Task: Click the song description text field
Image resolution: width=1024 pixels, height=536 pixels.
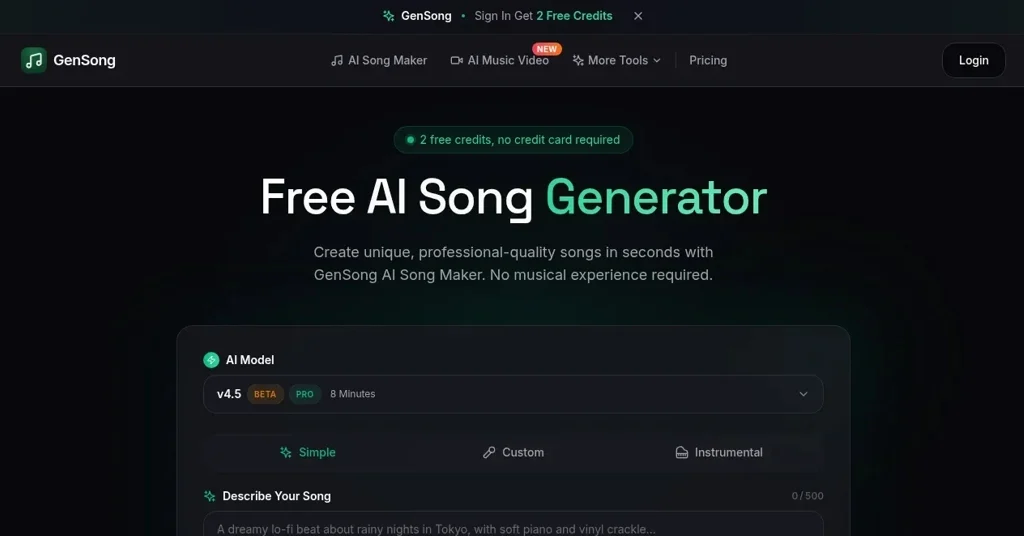Action: (x=513, y=524)
